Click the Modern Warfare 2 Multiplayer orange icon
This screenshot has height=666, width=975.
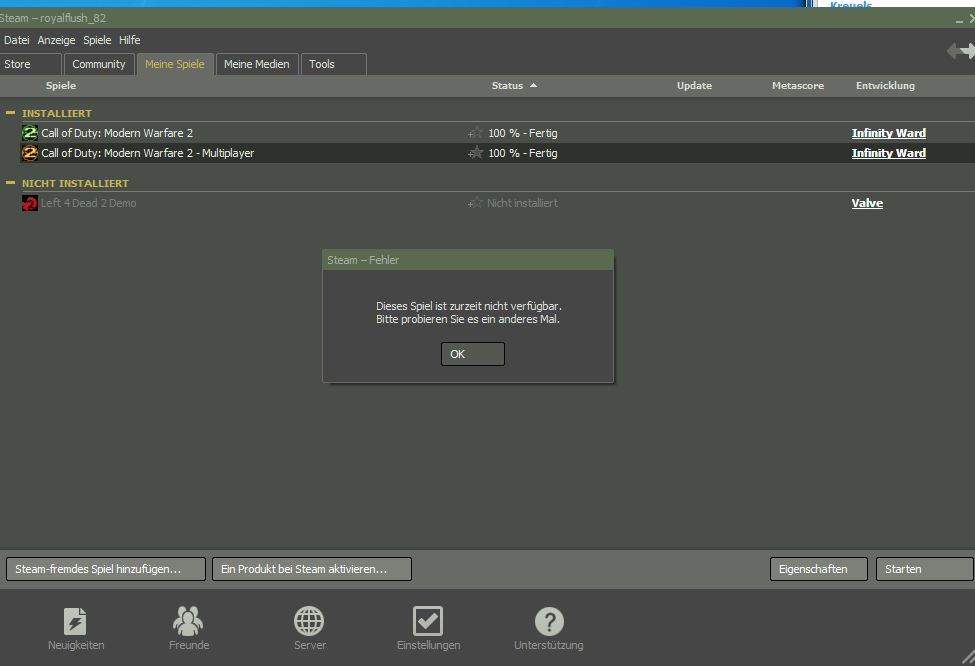pyautogui.click(x=30, y=153)
